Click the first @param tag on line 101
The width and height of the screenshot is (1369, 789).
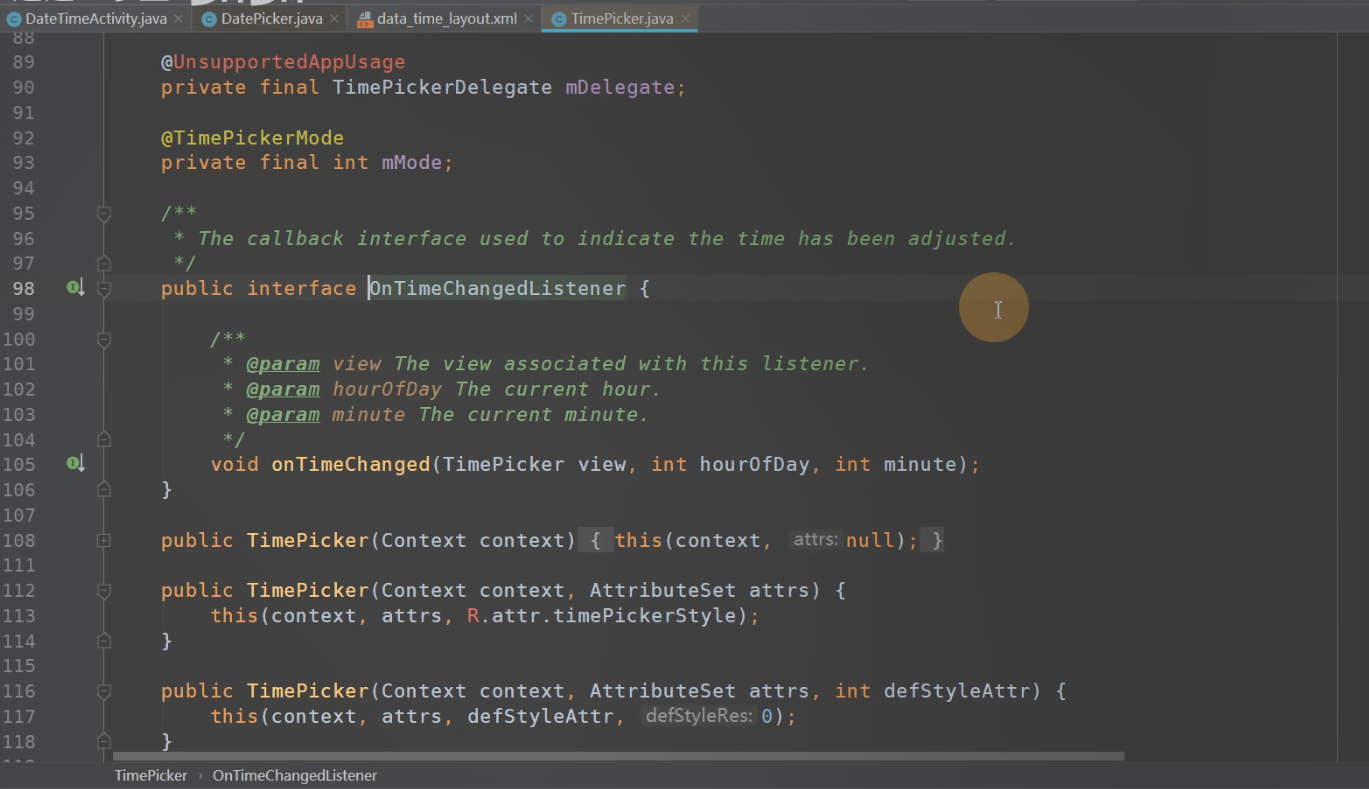283,364
